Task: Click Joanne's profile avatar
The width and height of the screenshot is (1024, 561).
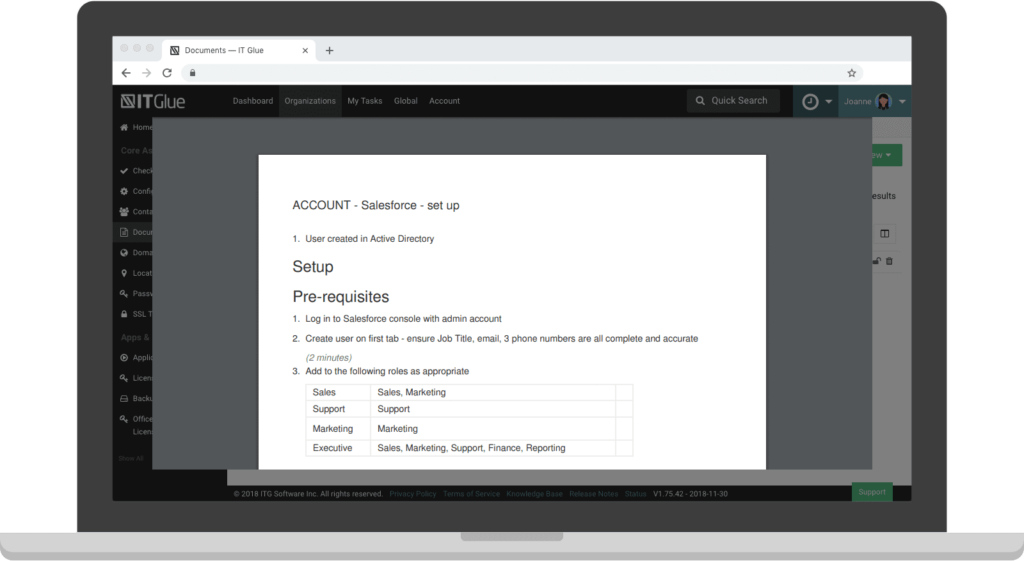Action: point(883,101)
